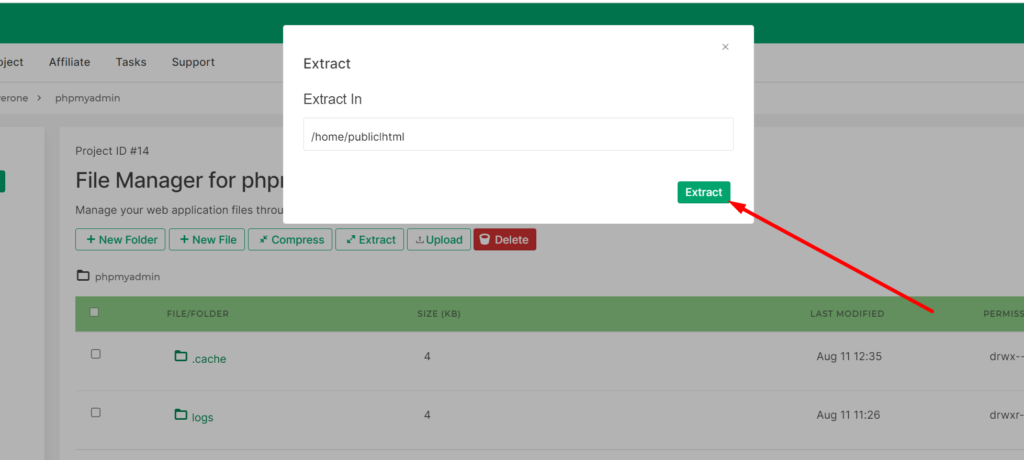Click the phpmyadmin folder path label
Screen dimensions: 1024x460
(x=127, y=276)
